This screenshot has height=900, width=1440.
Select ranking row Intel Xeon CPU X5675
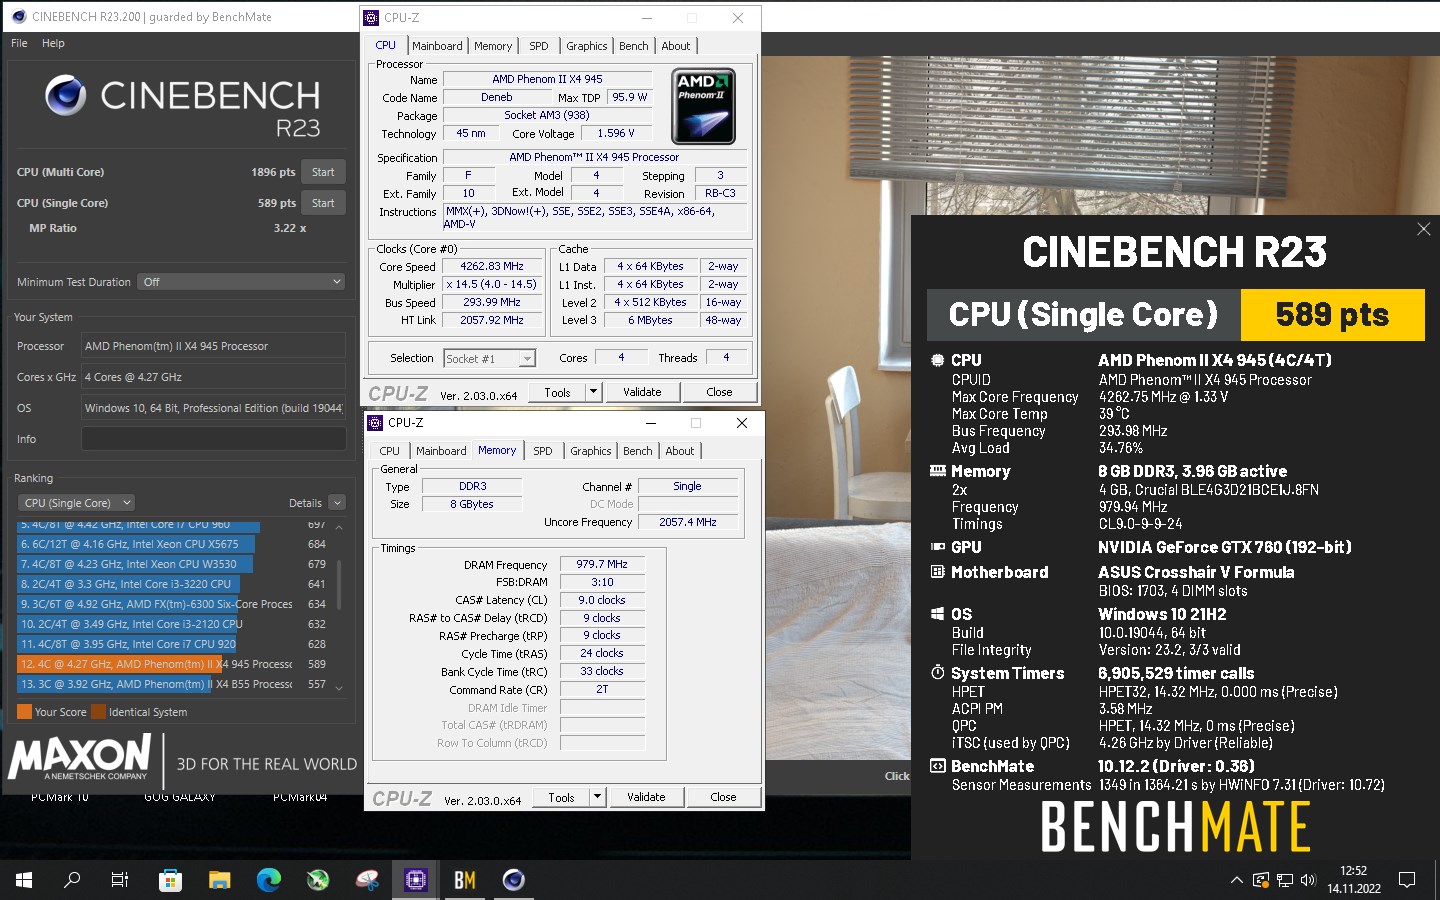[x=172, y=544]
